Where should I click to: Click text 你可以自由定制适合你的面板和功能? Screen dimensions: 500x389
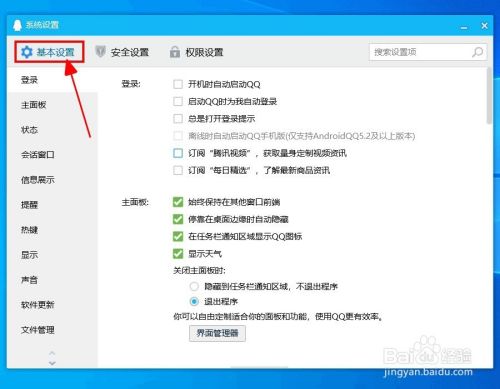[240, 316]
